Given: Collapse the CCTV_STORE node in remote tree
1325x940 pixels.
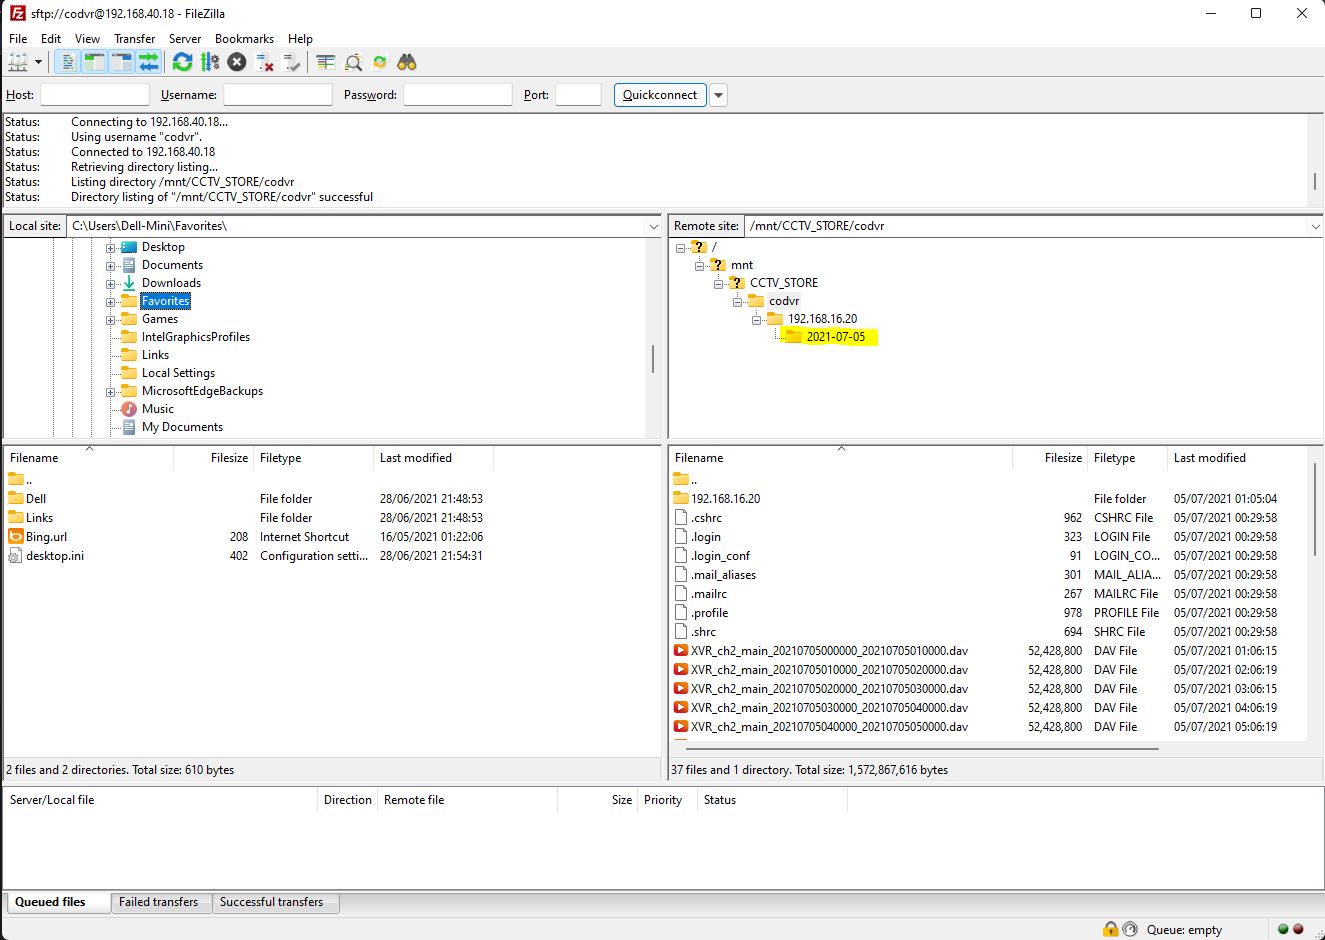Looking at the screenshot, I should (719, 283).
